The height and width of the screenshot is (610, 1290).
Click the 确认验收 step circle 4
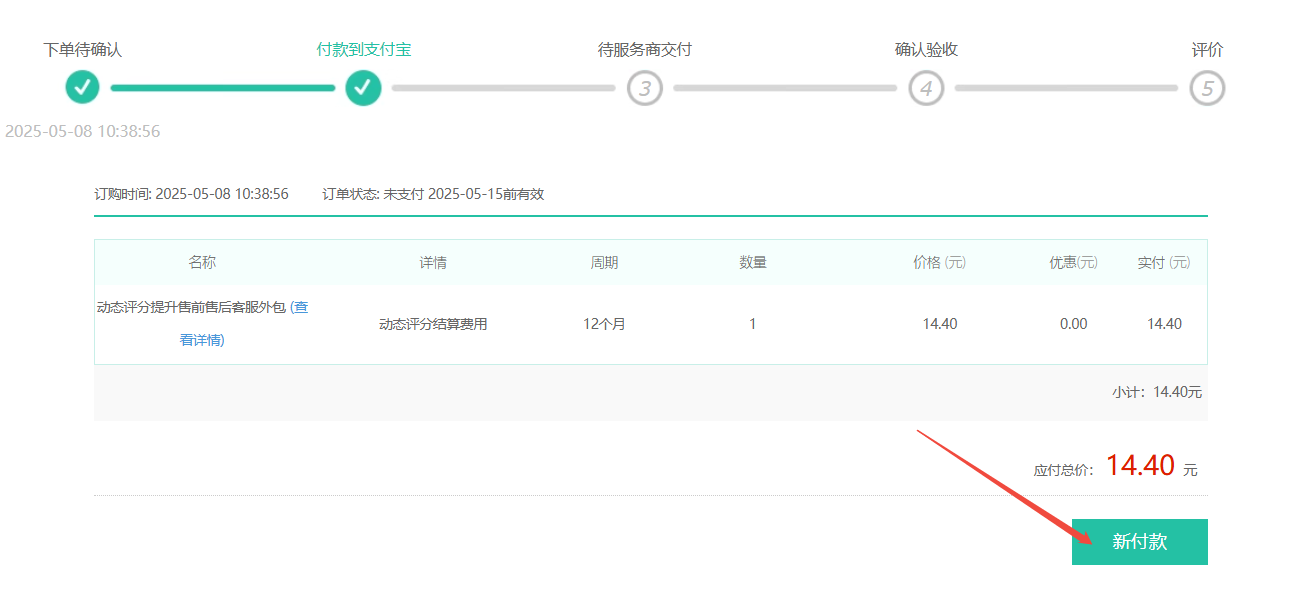[x=926, y=88]
